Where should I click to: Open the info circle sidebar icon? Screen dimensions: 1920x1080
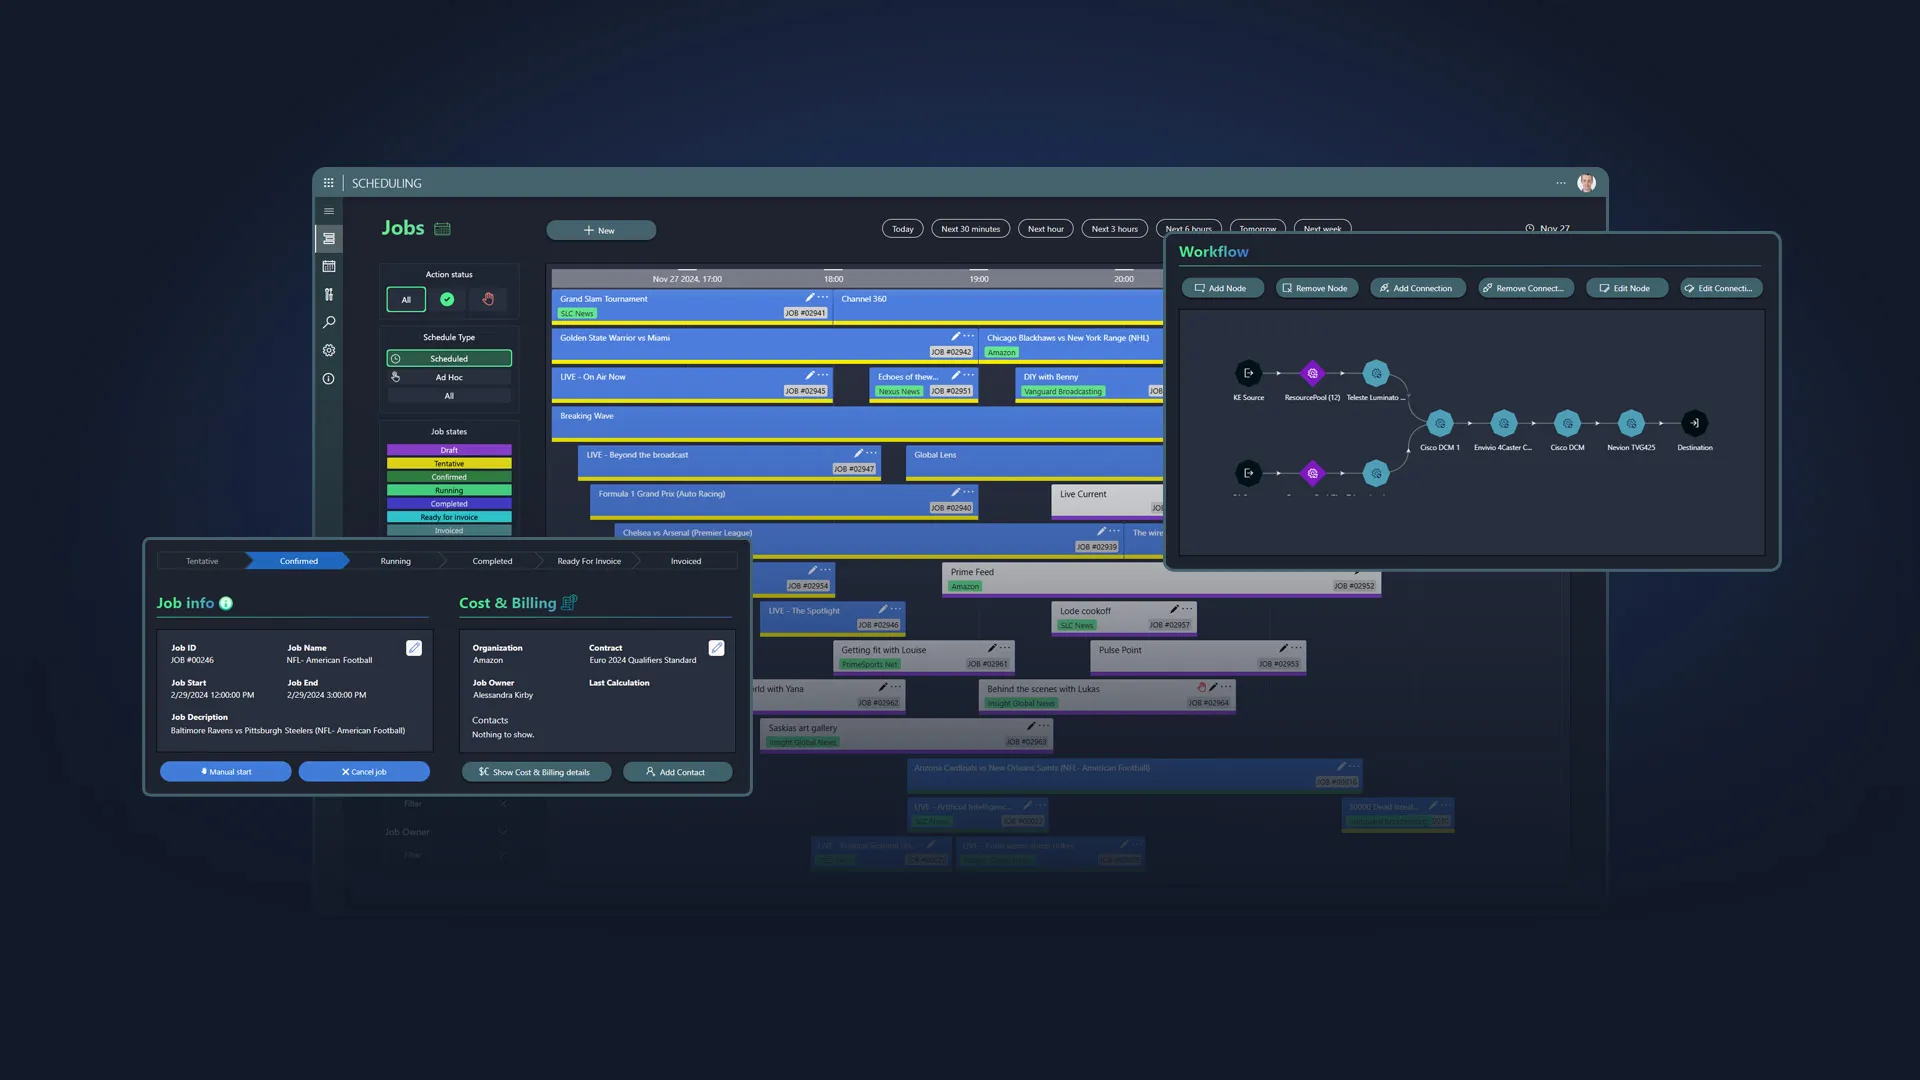coord(328,378)
